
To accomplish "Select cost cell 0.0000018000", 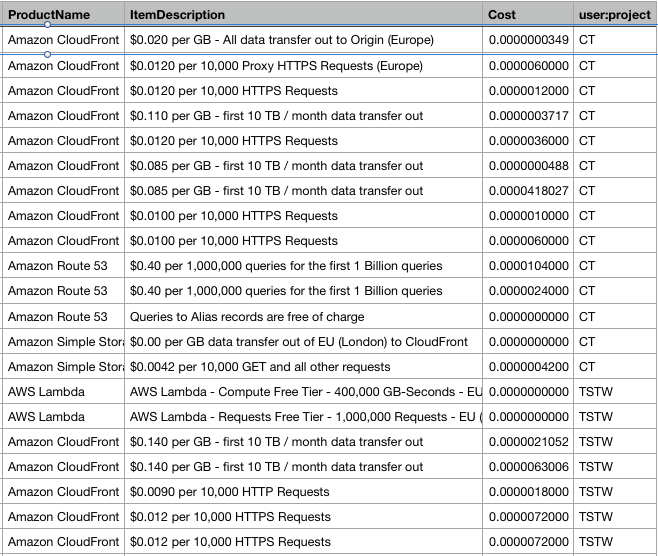I will click(528, 492).
